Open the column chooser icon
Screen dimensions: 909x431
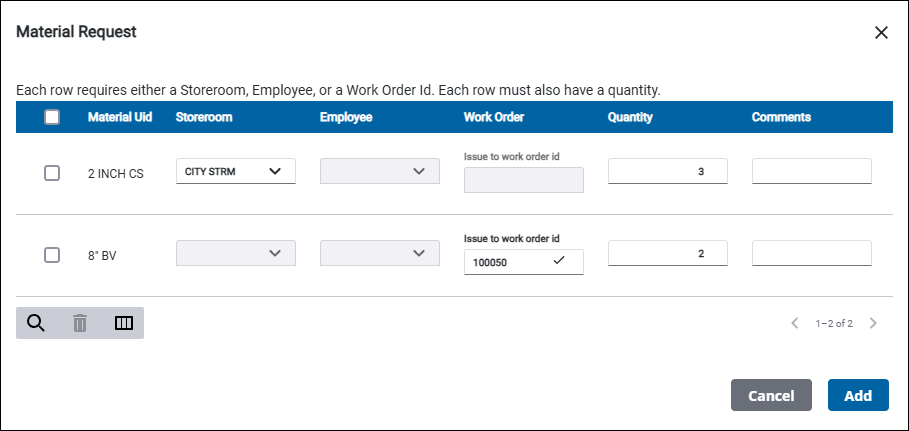[x=124, y=323]
